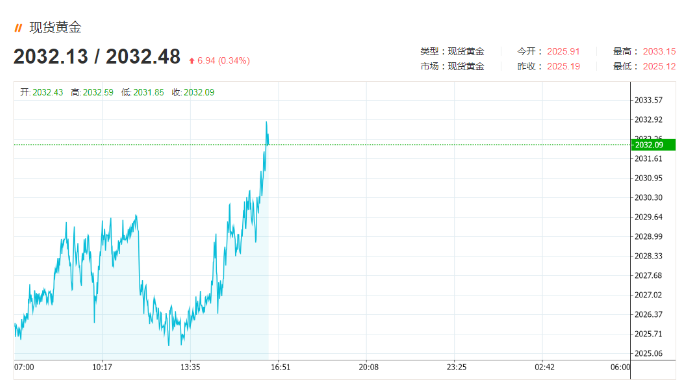Click the 类型：现货黄金 label
The width and height of the screenshot is (690, 390).
(452, 52)
